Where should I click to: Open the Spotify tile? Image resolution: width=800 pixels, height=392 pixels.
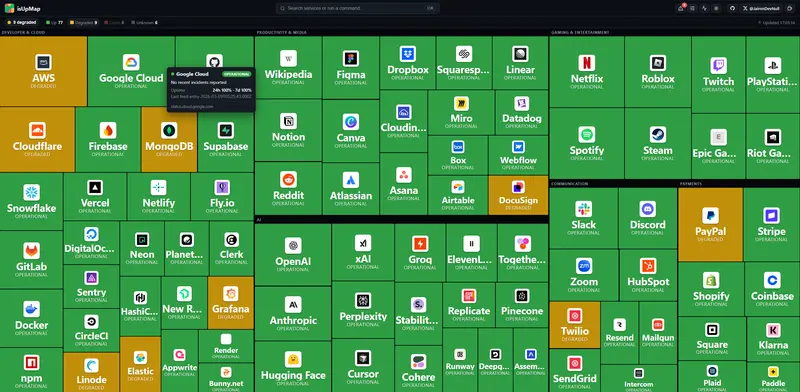coord(587,143)
